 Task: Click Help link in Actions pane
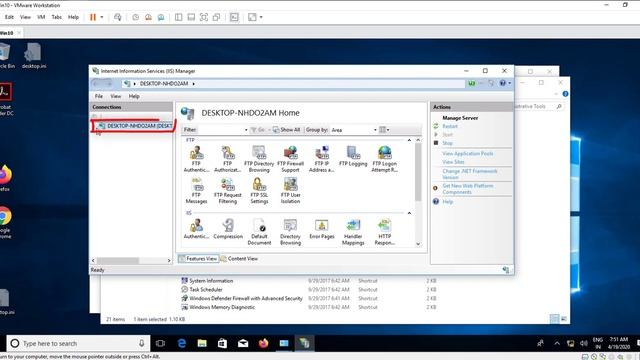447,202
